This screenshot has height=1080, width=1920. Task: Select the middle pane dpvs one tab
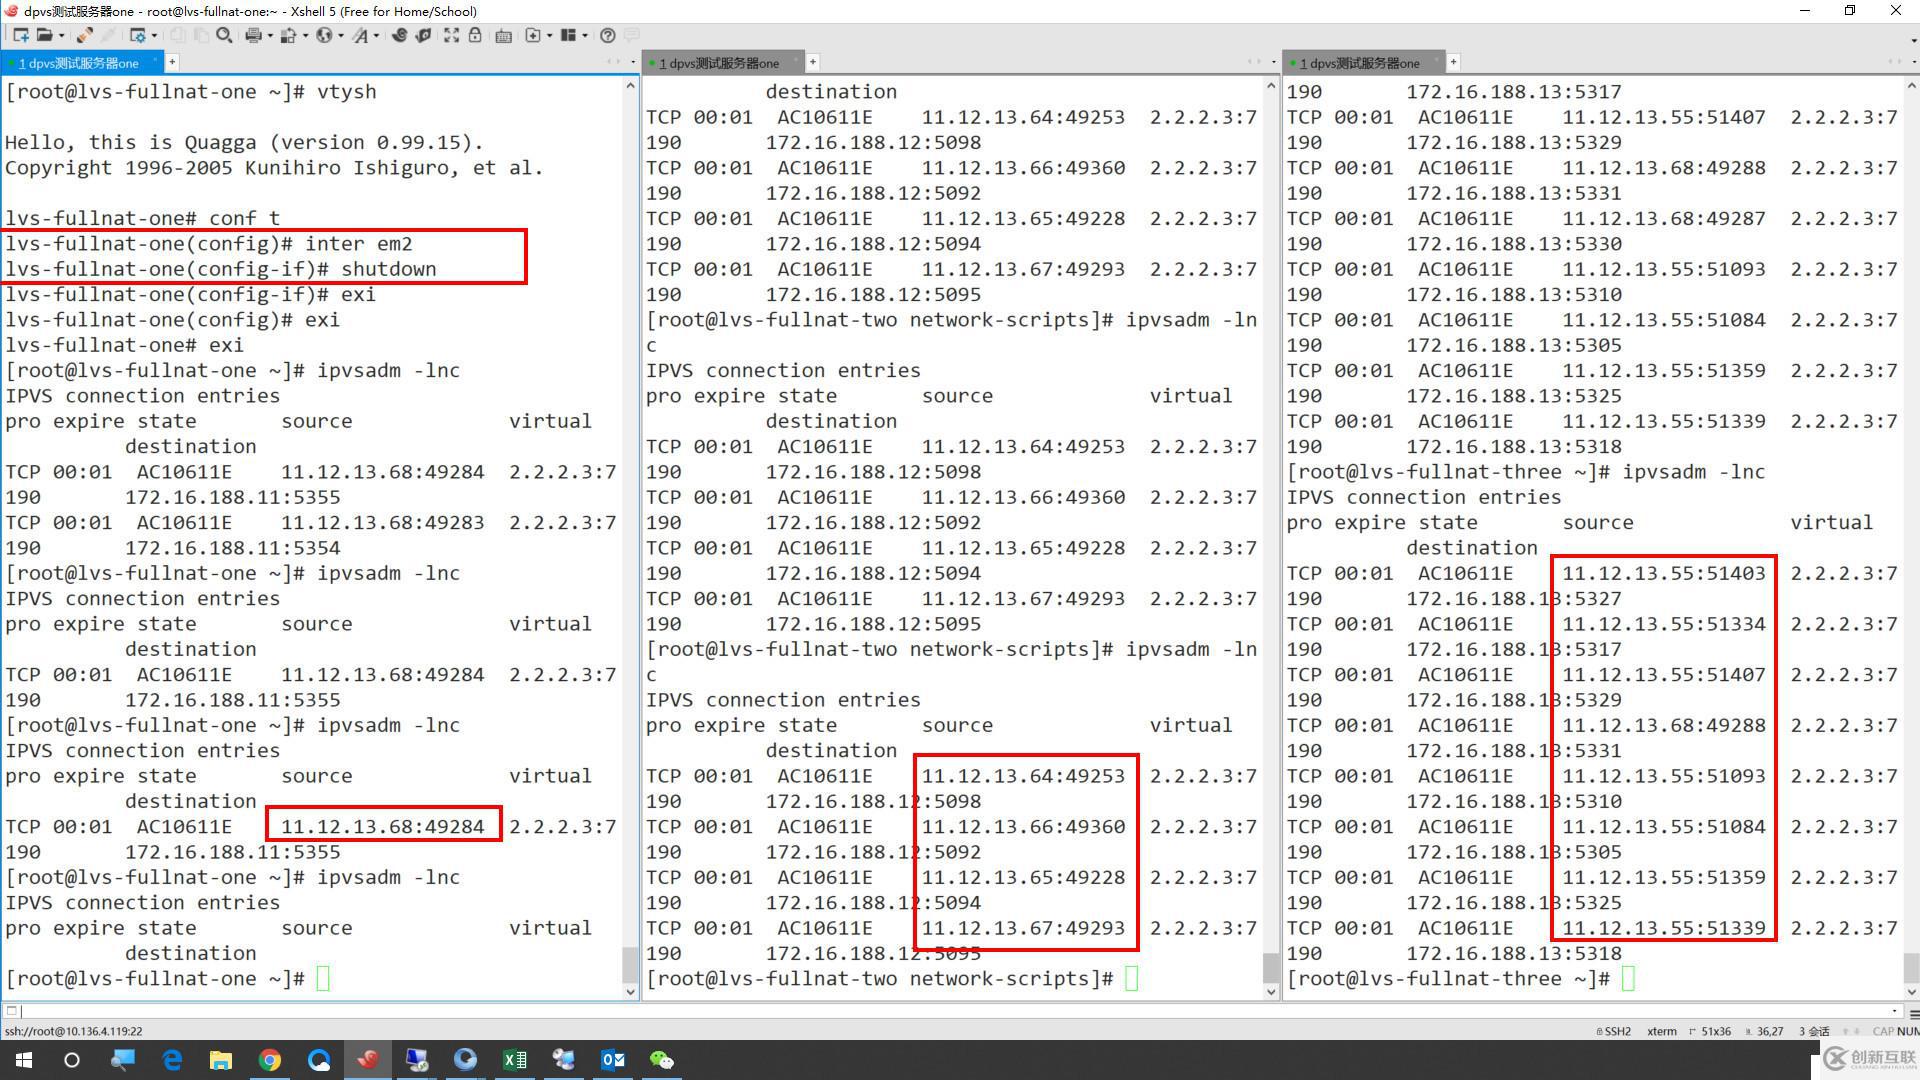(720, 63)
